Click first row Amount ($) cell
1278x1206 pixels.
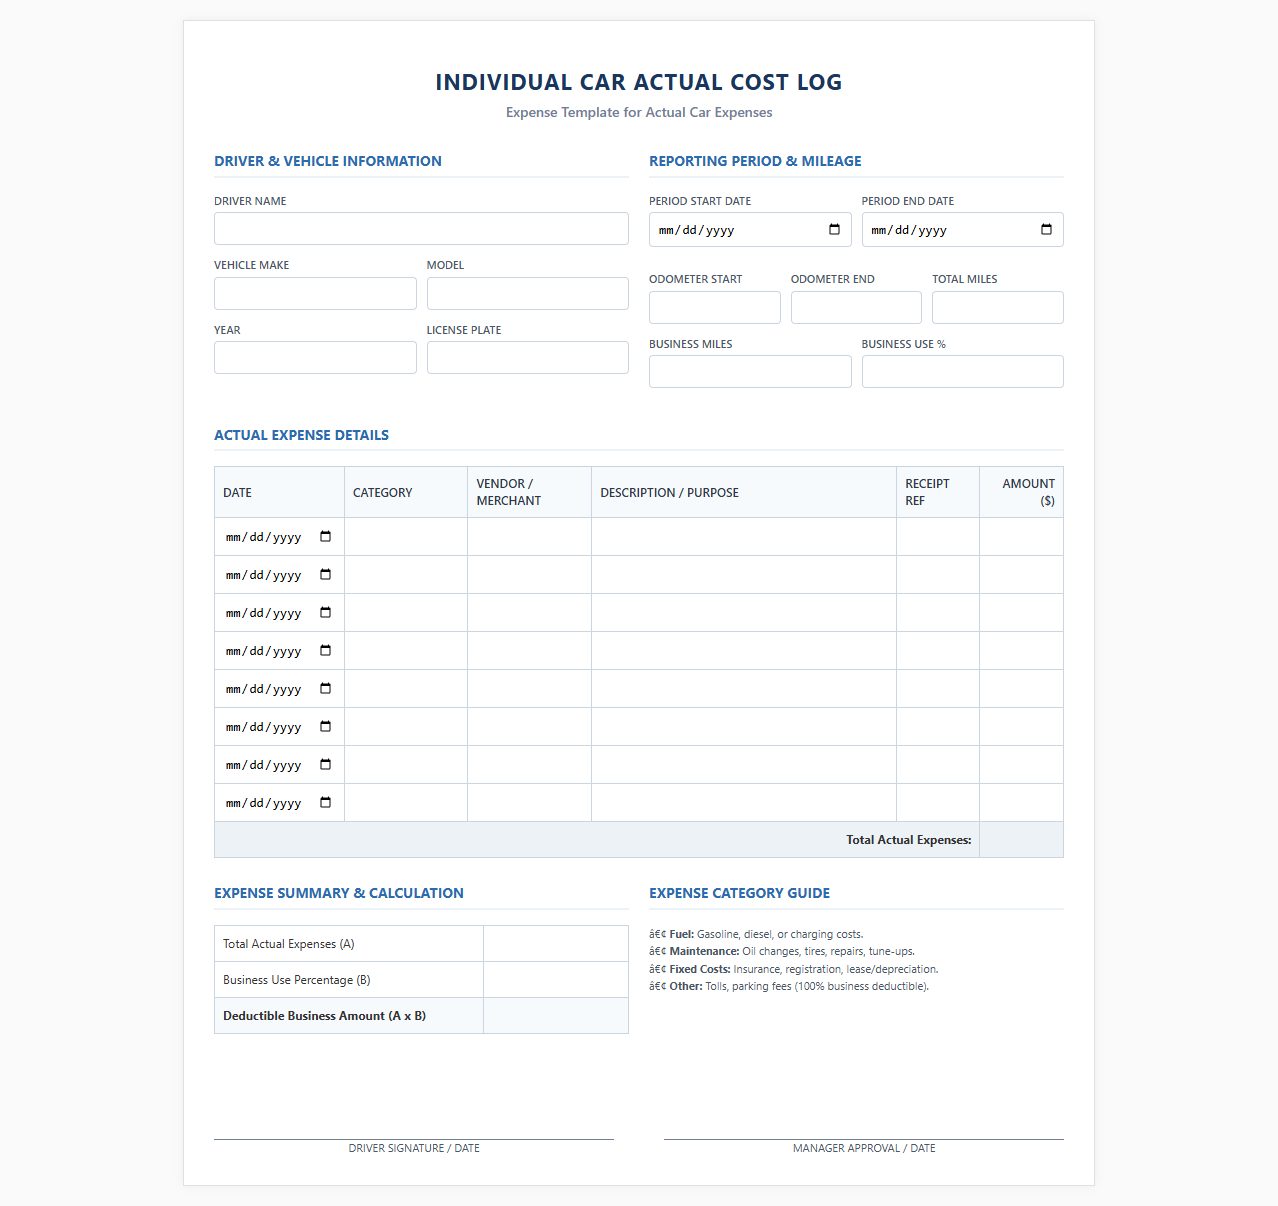[x=1021, y=537]
